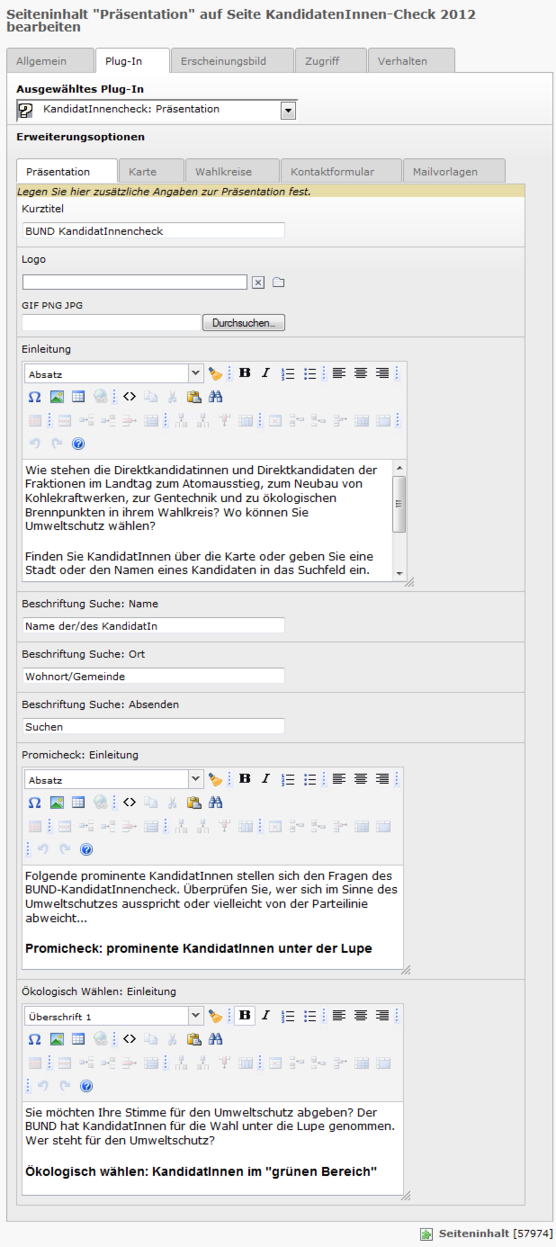
Task: Click italic icon in Promicheck editor
Action: click(x=266, y=779)
